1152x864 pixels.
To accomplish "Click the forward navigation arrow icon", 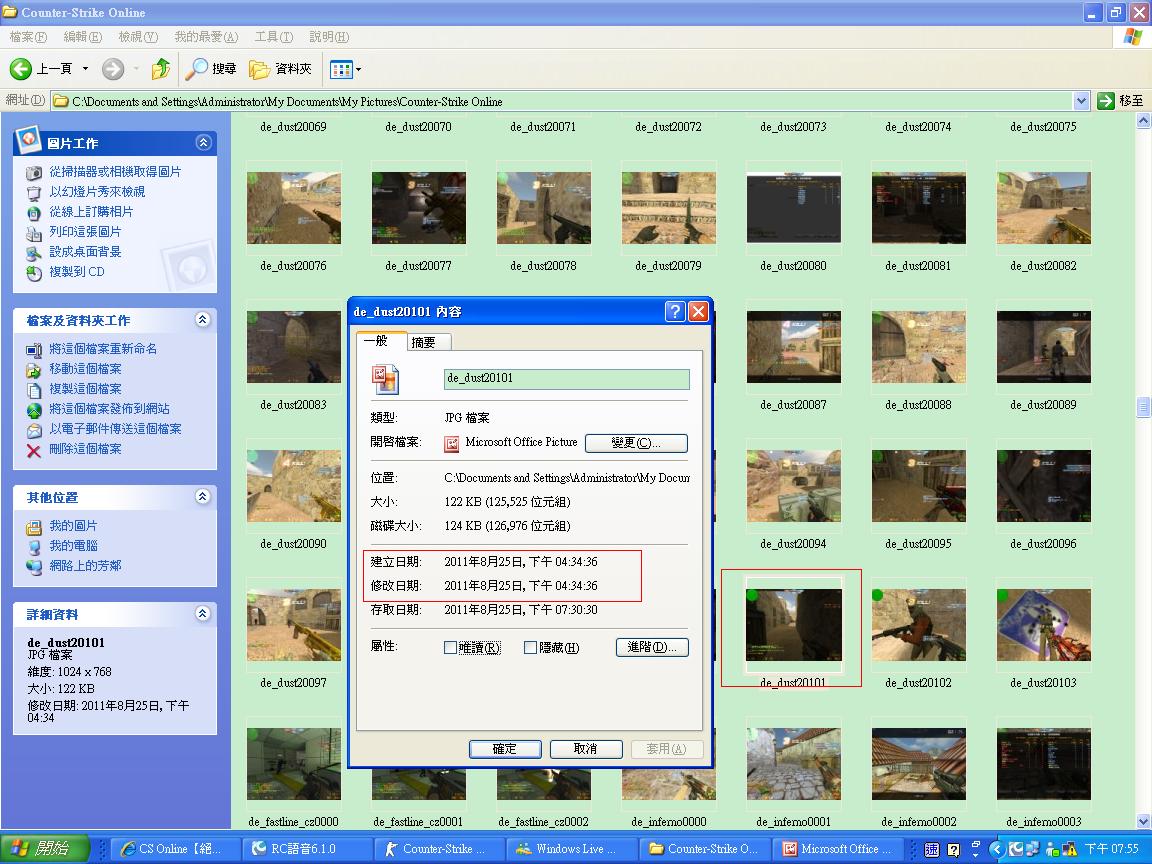I will [x=112, y=69].
